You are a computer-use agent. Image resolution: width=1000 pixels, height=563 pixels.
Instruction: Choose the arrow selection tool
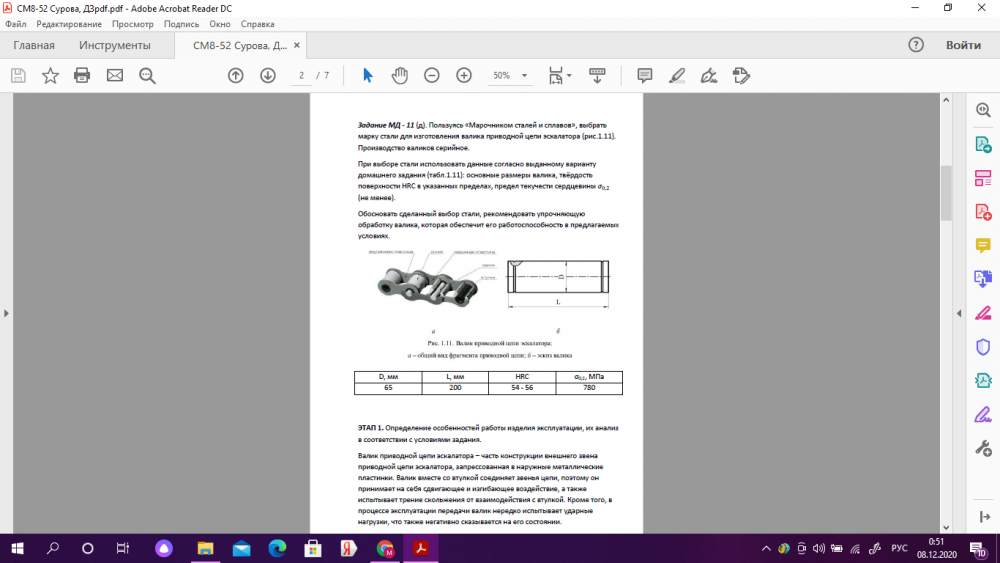(367, 75)
